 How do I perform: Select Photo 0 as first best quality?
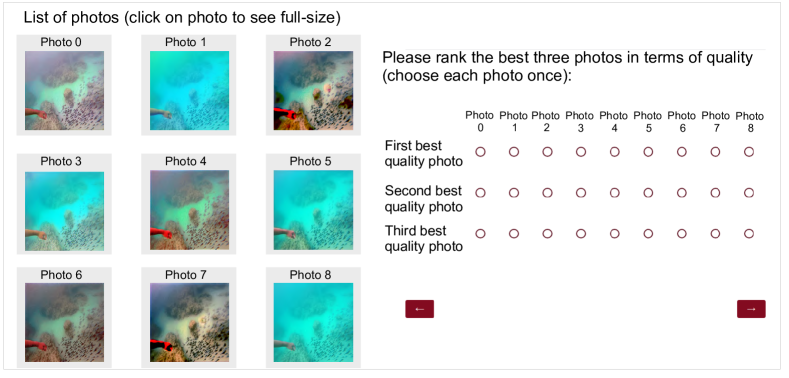[x=480, y=152]
